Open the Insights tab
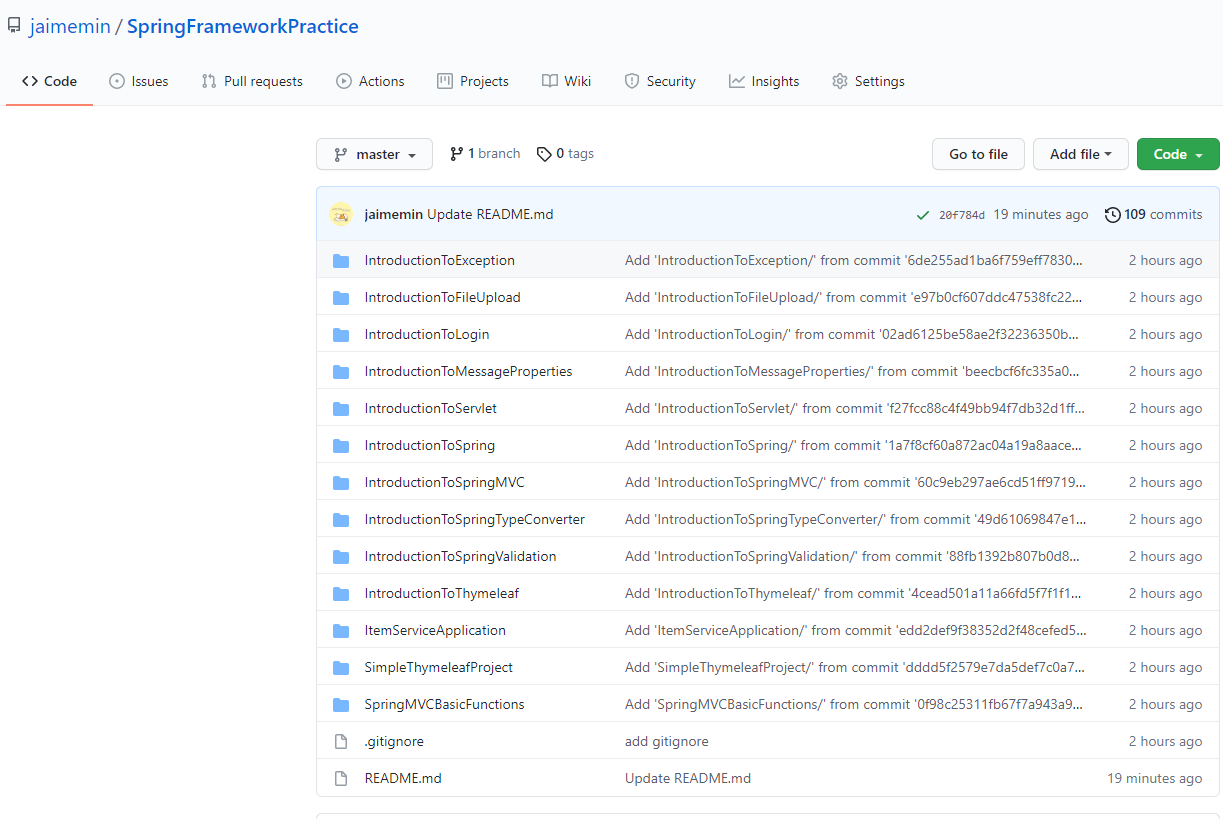This screenshot has width=1223, height=819. tap(764, 82)
